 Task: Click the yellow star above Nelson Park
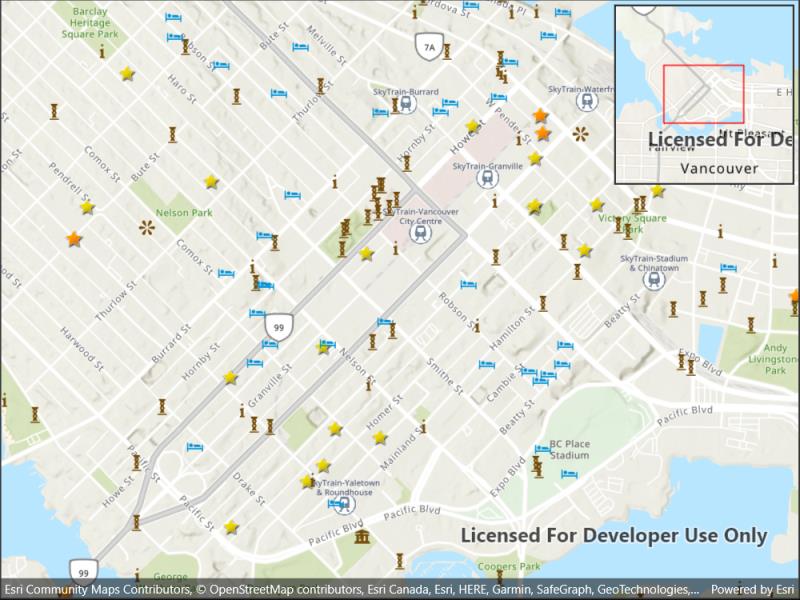pos(211,182)
